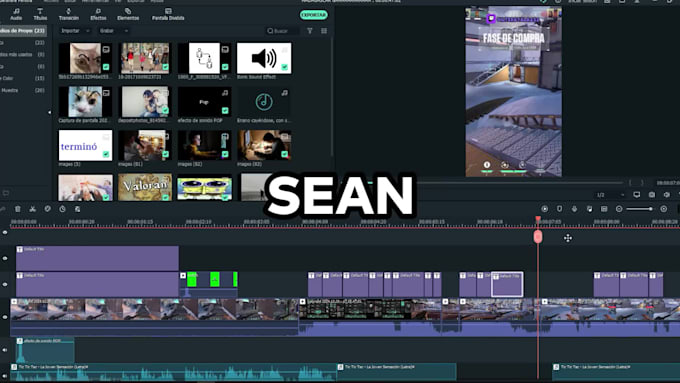Select the efecto de sonido POP audio clip
This screenshot has width=680, height=383.
click(45, 350)
